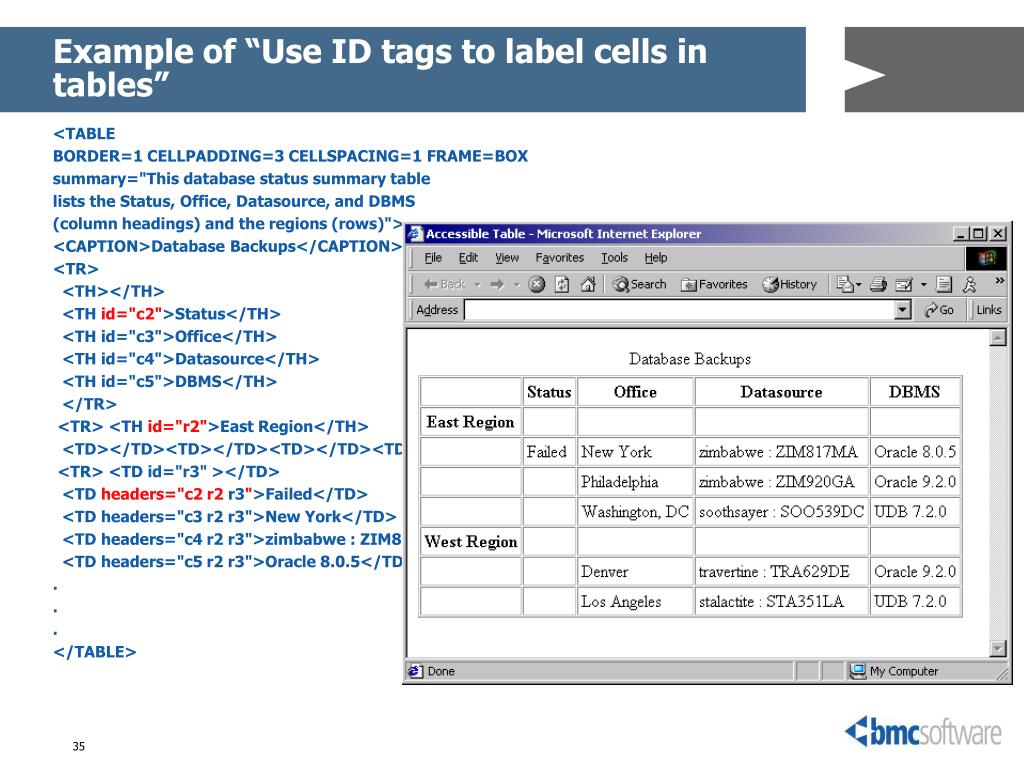Viewport: 1024px width, 768px height.
Task: Click the Go button
Action: 939,310
